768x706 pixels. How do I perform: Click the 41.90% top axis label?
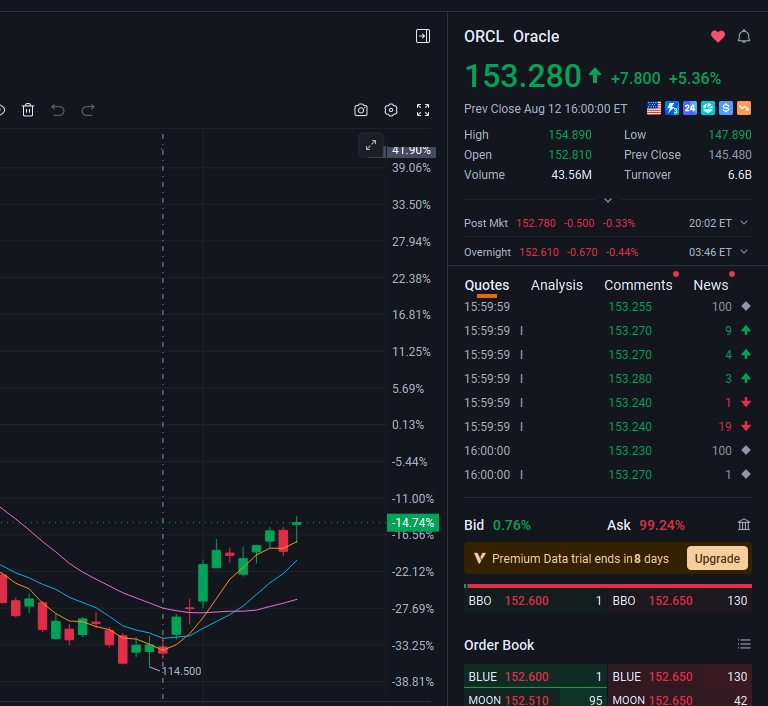tap(411, 151)
